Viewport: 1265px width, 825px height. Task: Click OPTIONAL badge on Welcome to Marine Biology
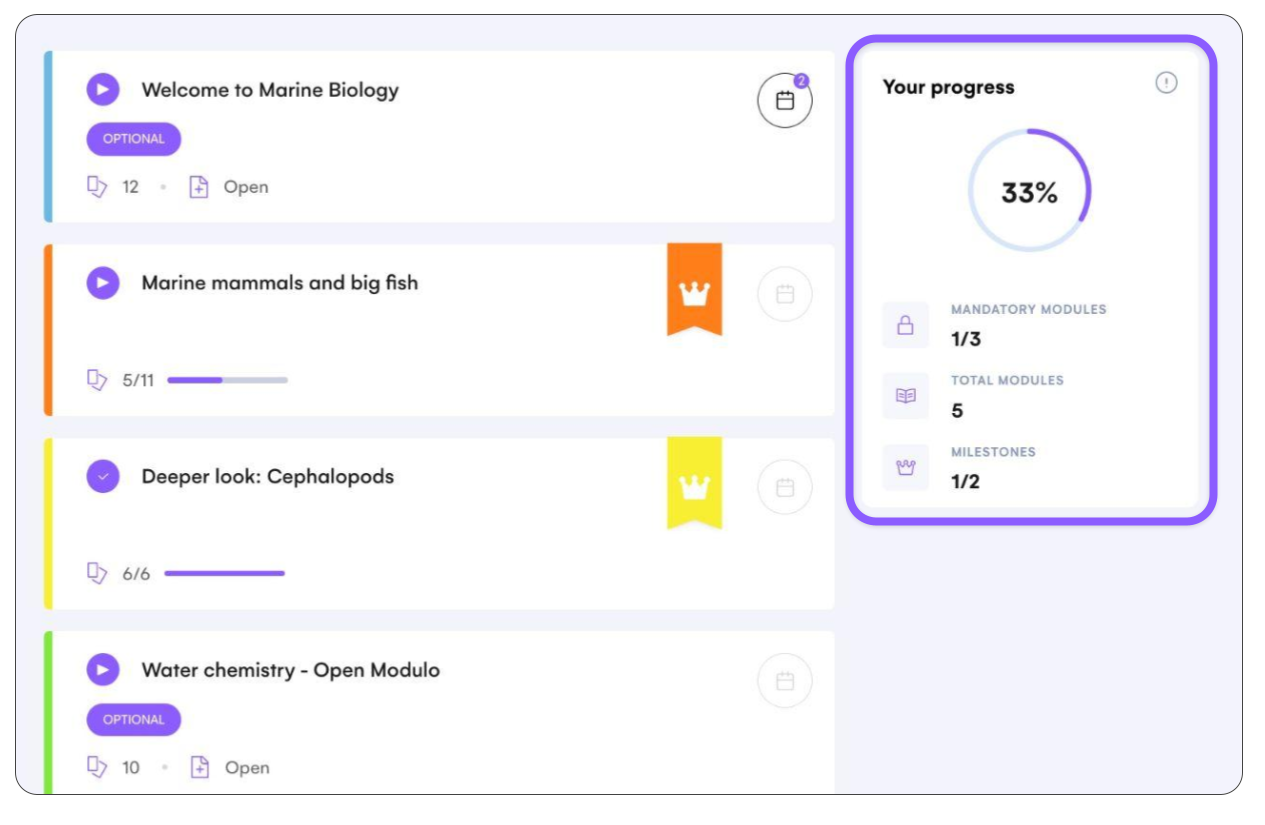pyautogui.click(x=134, y=139)
